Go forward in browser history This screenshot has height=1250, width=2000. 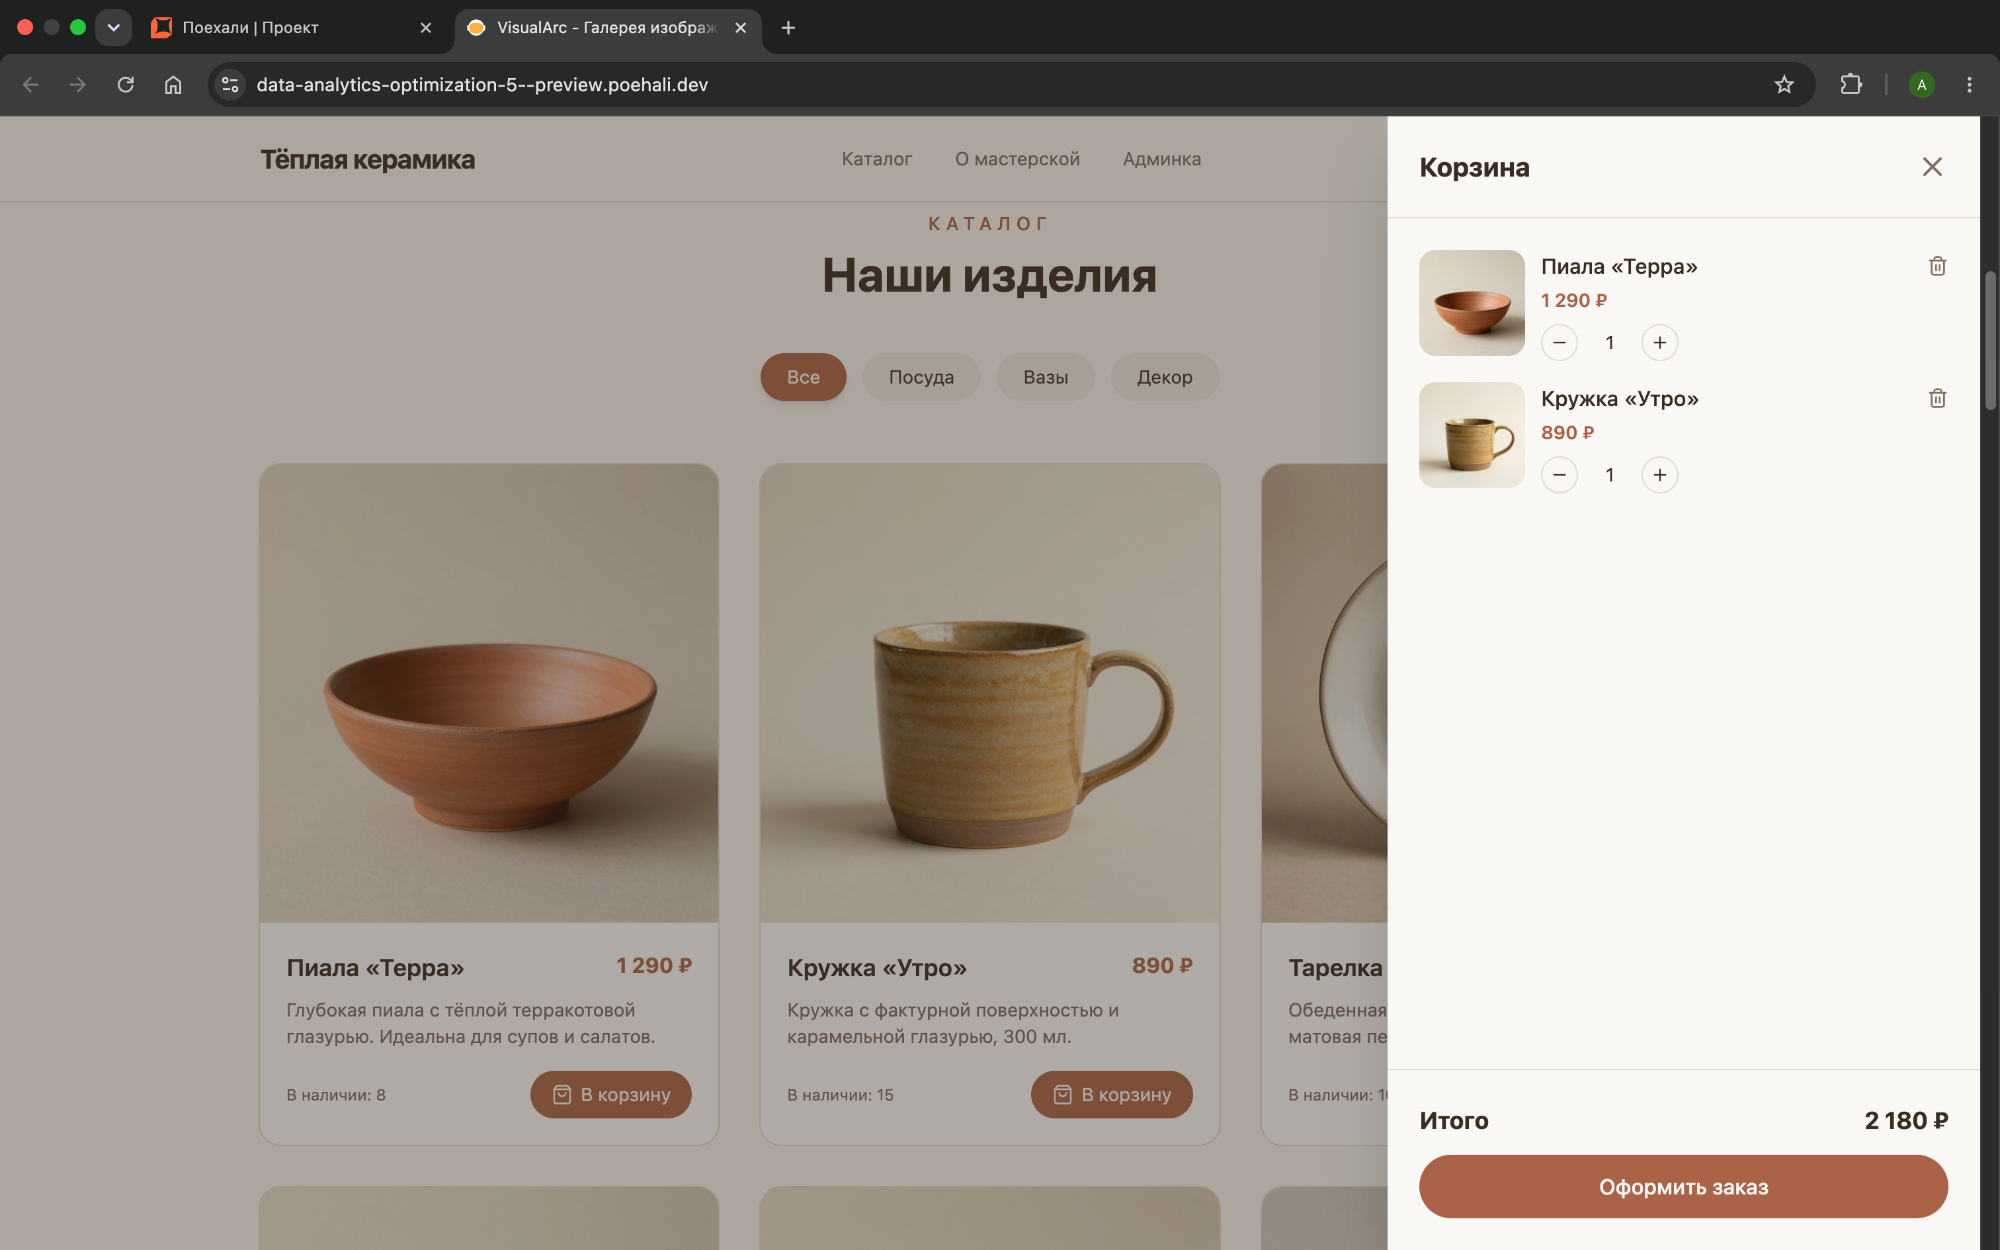tap(78, 85)
